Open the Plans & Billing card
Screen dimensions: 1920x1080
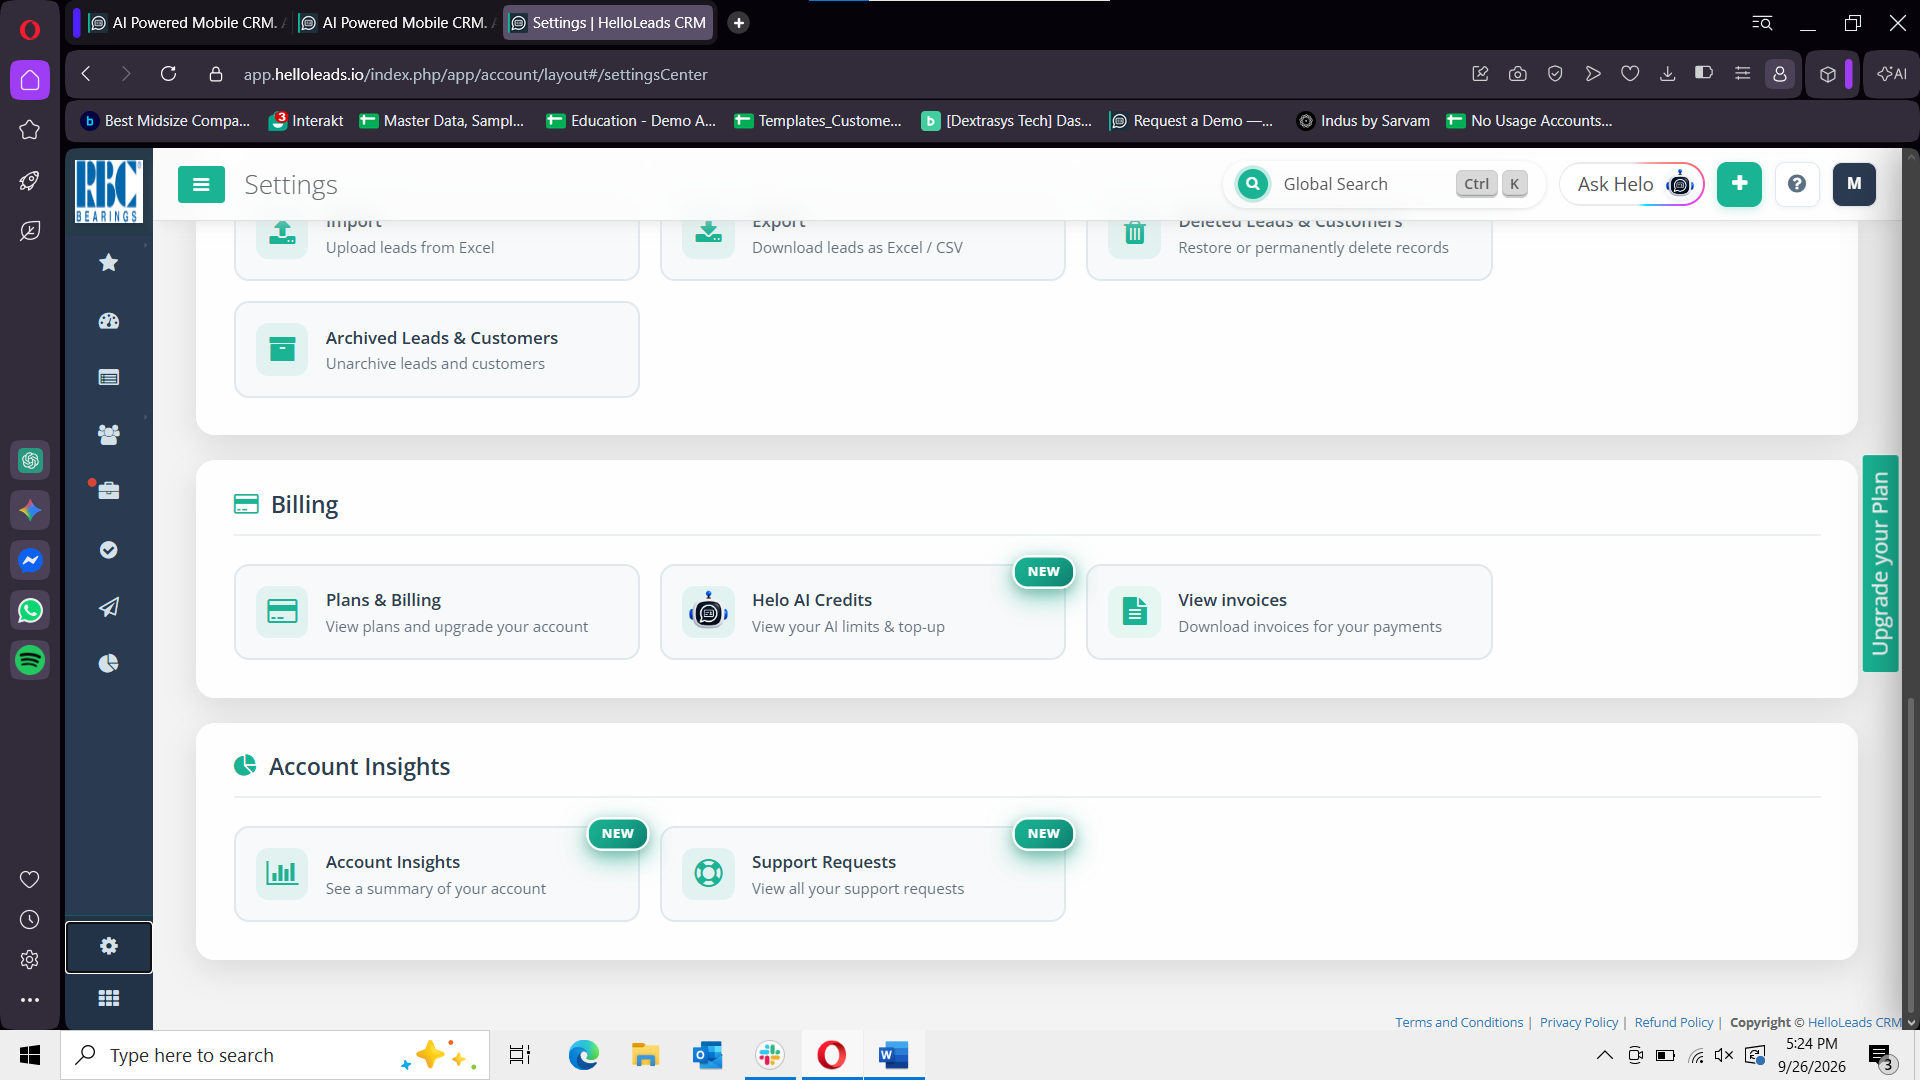[x=437, y=612]
